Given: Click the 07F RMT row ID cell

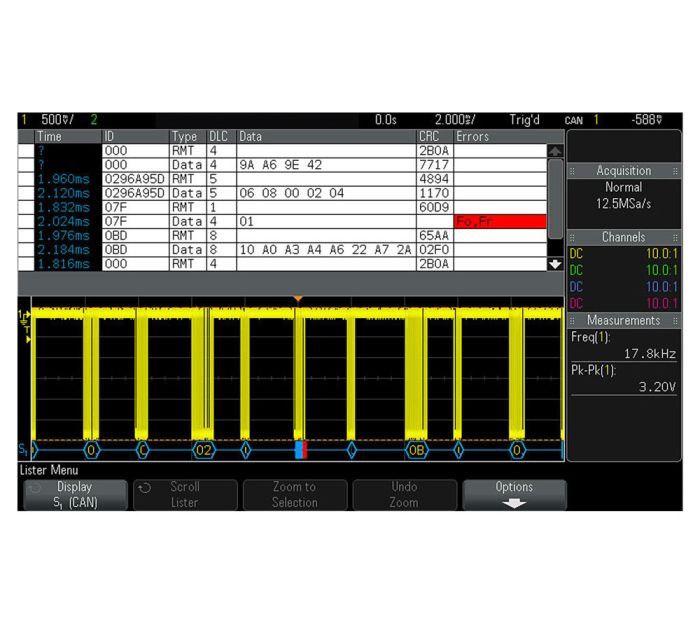Looking at the screenshot, I should point(136,208).
